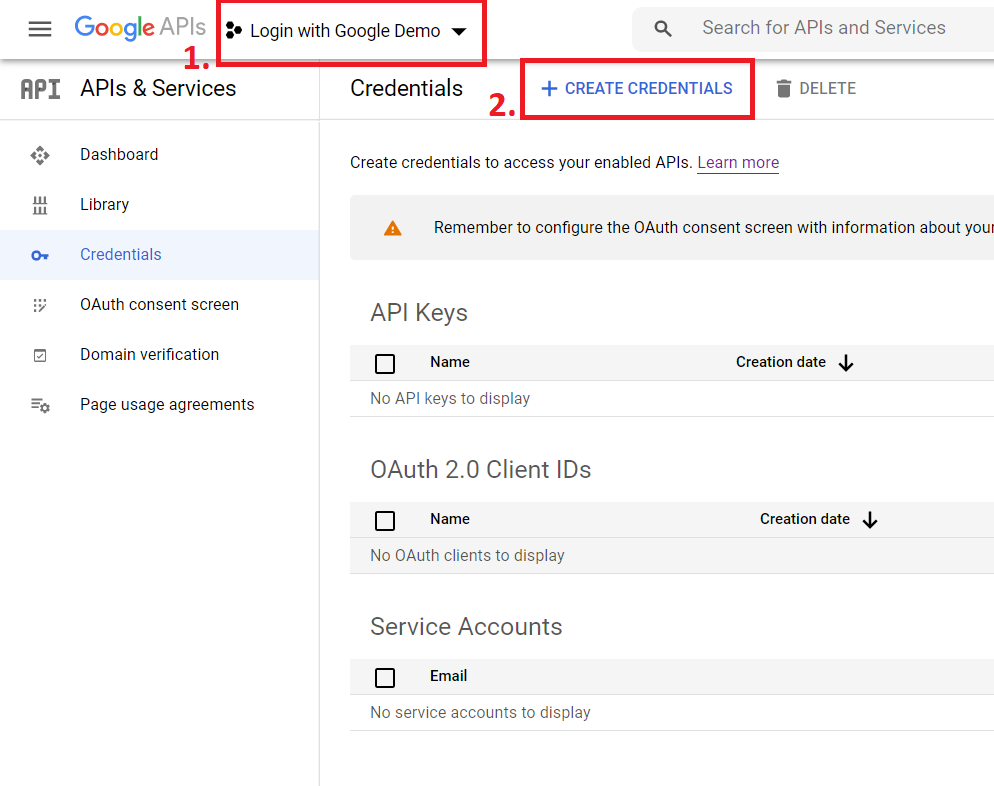Sort API Keys by Name column
Image resolution: width=994 pixels, height=786 pixels.
450,363
